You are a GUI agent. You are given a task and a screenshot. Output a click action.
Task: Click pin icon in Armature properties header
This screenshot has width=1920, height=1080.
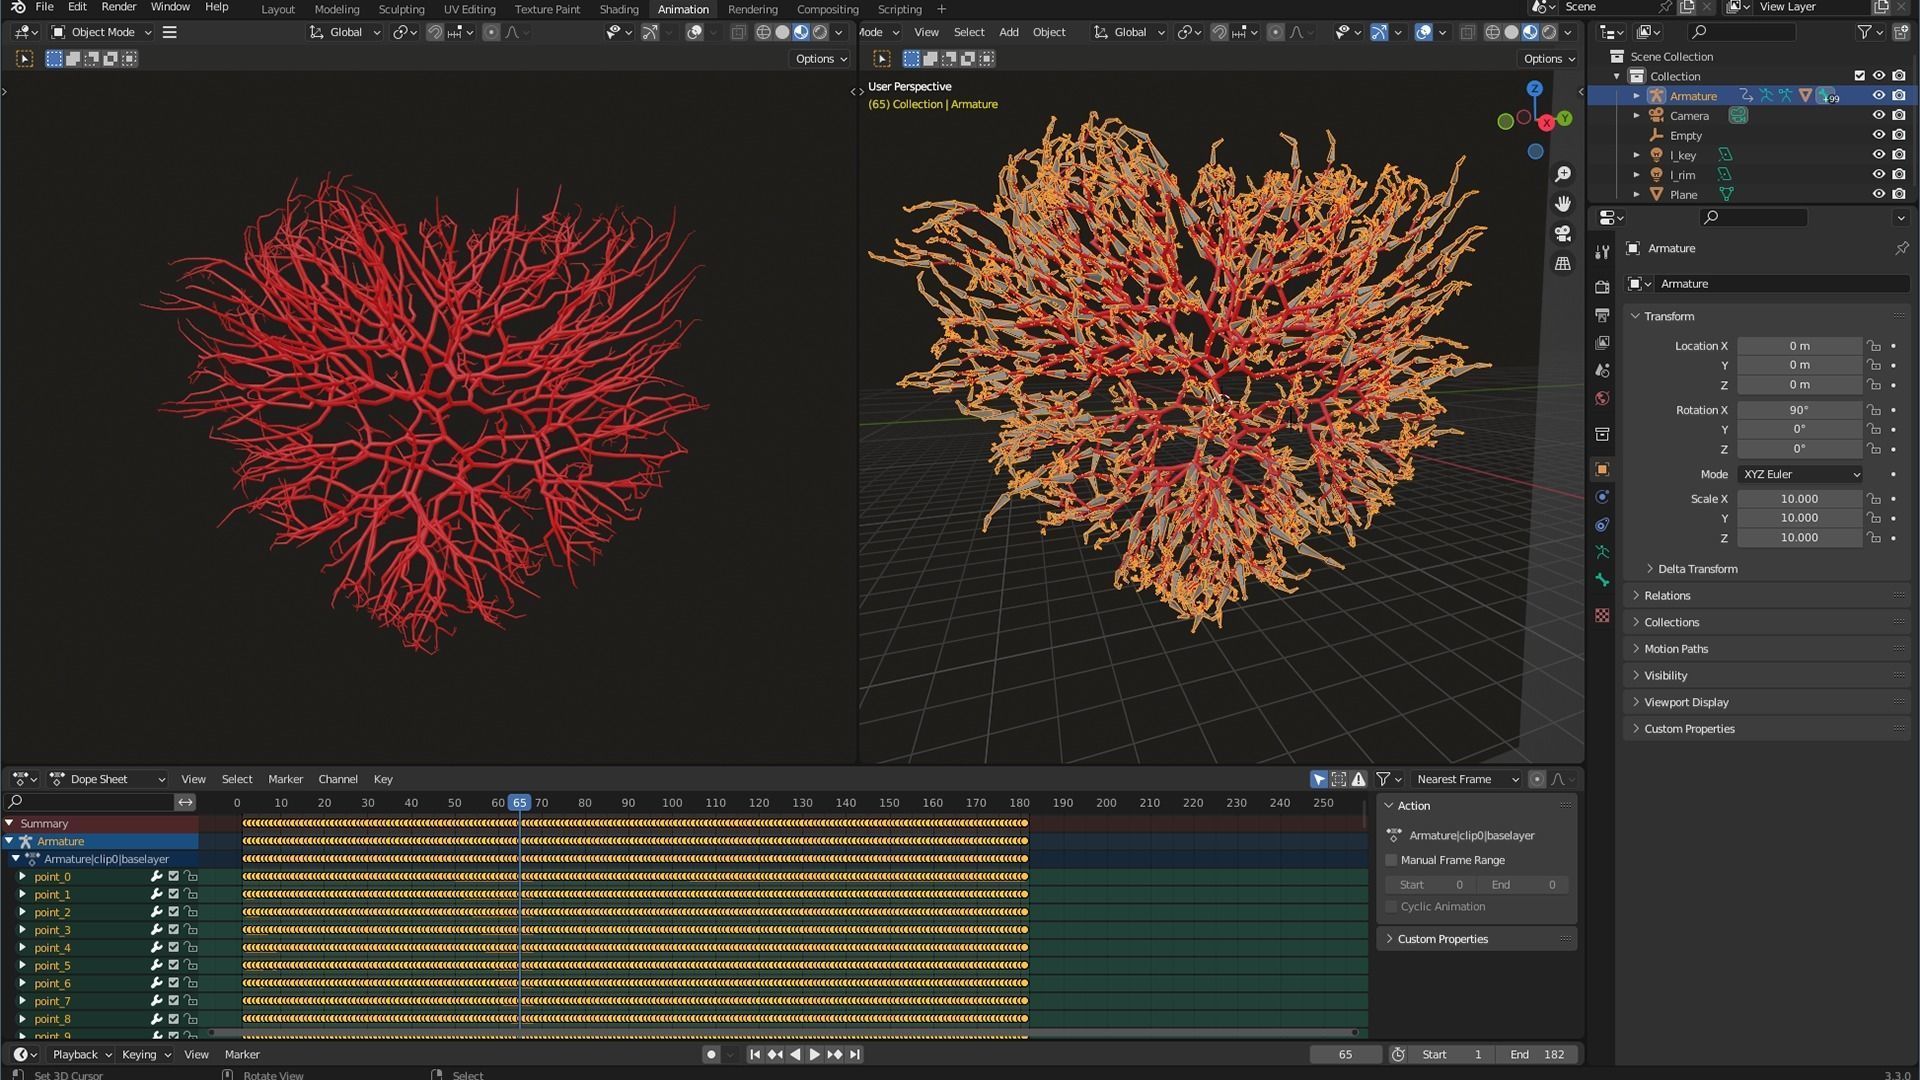(1901, 248)
